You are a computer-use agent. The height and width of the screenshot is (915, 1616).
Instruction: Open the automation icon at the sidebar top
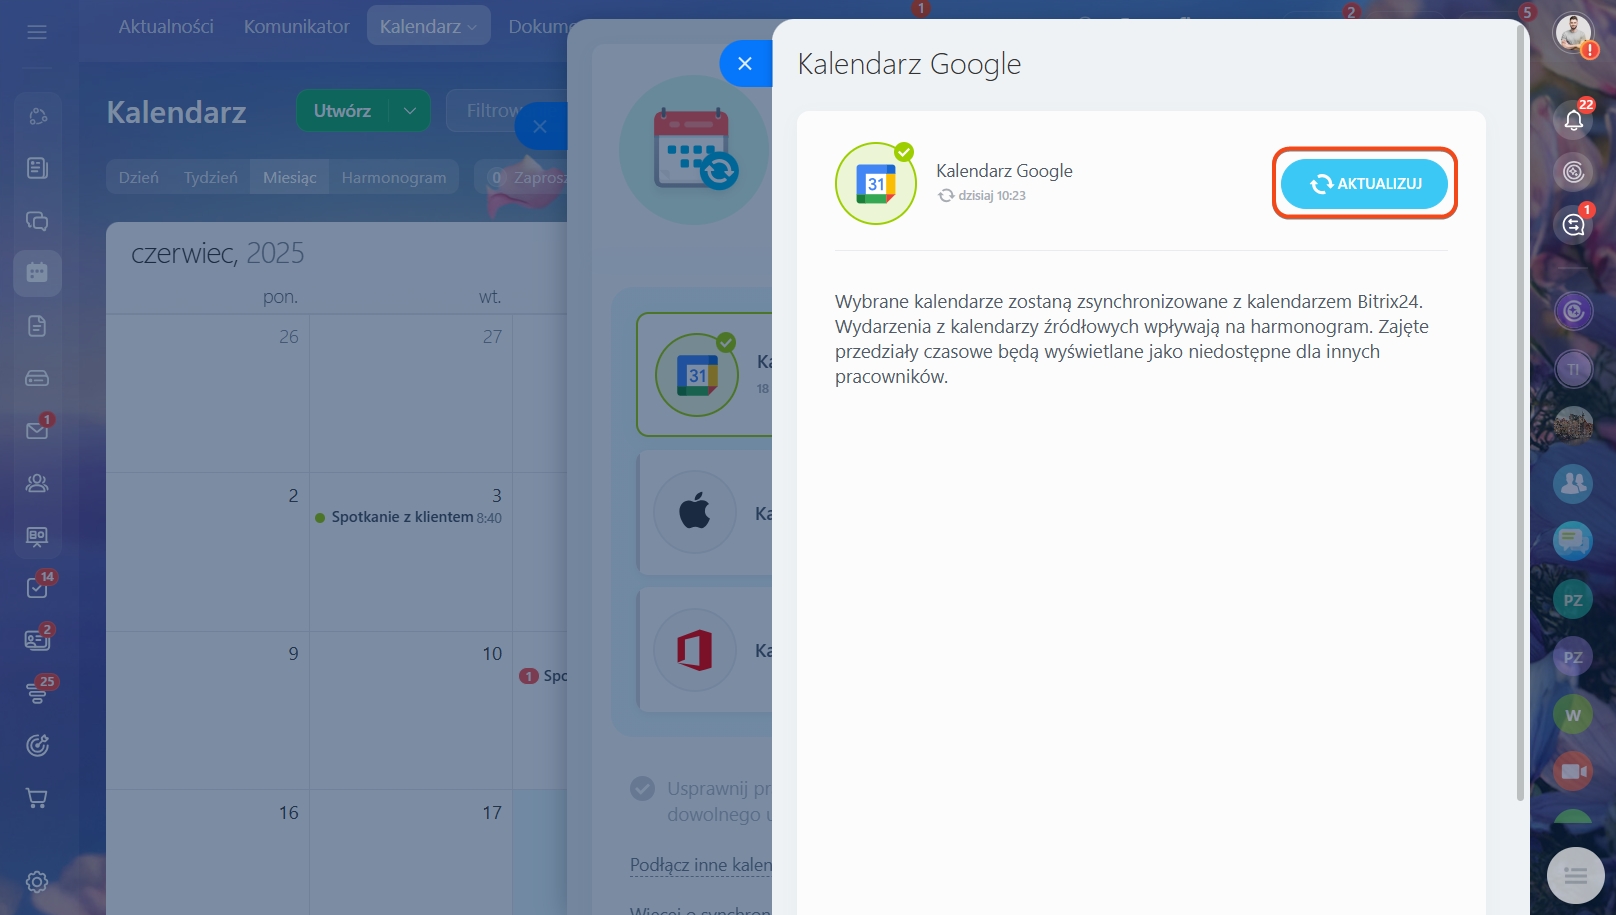[37, 116]
